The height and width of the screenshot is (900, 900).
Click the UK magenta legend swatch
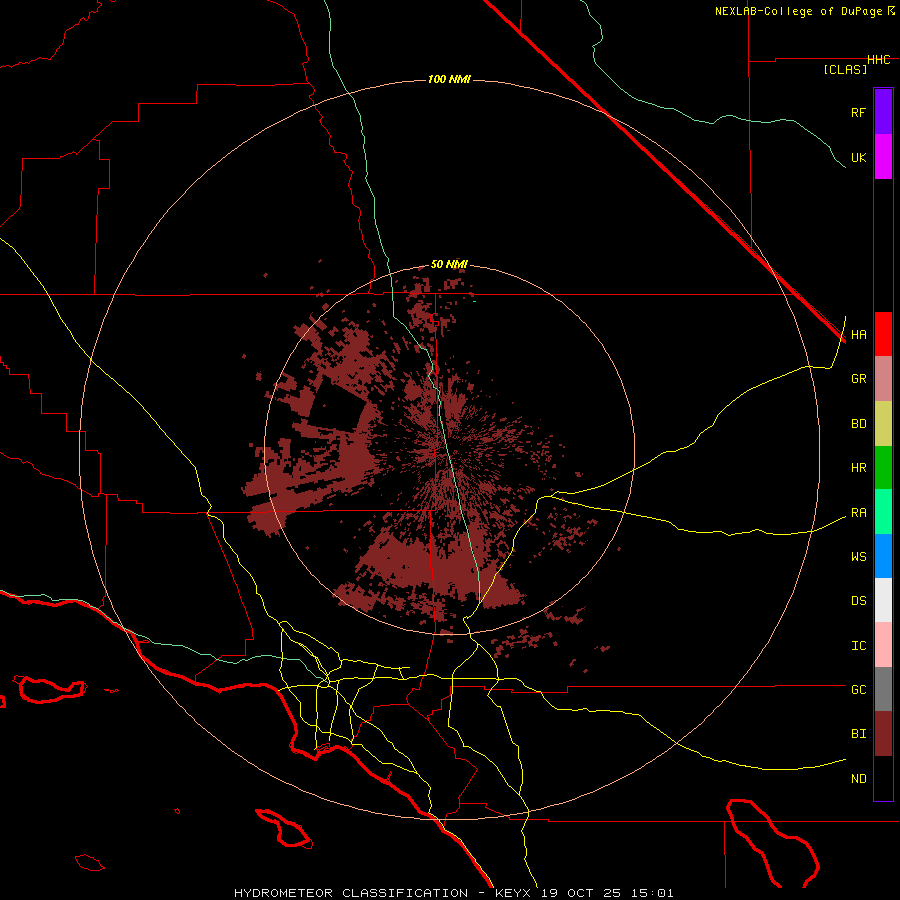point(883,157)
